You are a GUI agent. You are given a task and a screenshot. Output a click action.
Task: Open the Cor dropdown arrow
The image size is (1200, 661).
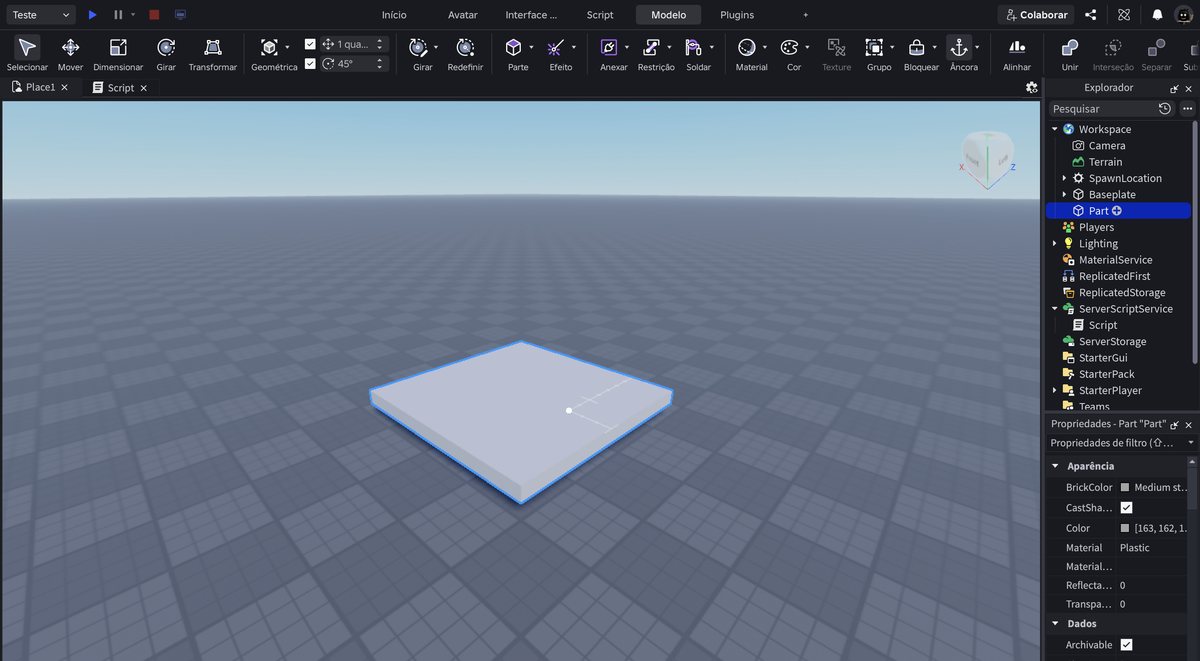point(807,47)
